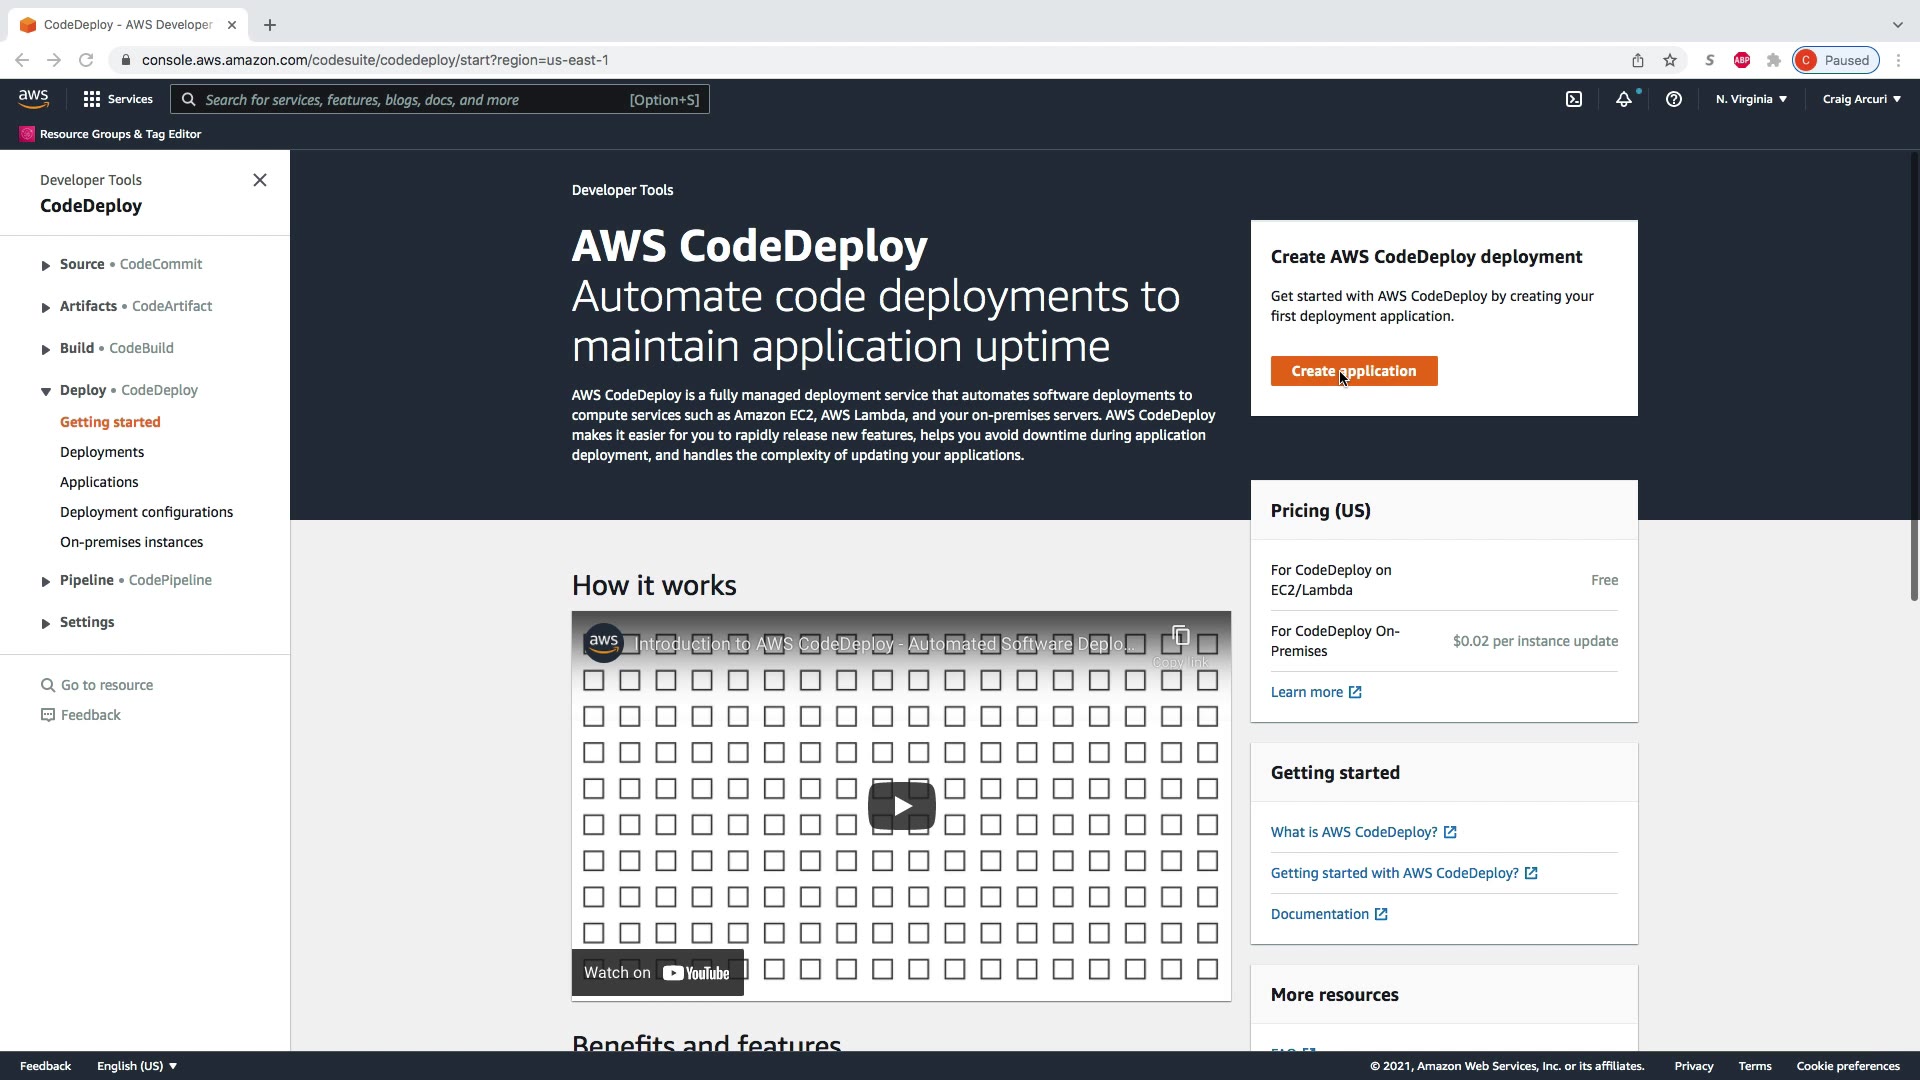Open the N. Virginia region dropdown
The width and height of the screenshot is (1920, 1080).
(1751, 99)
